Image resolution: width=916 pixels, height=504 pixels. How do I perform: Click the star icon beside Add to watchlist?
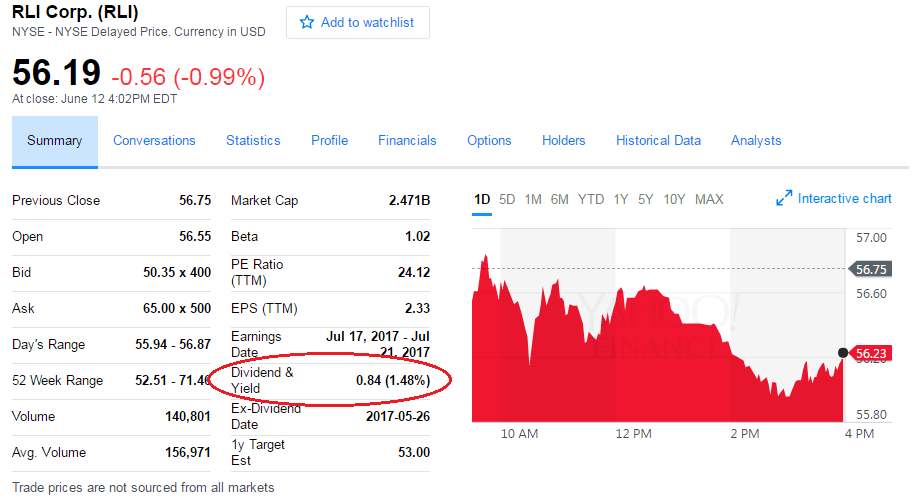click(307, 22)
